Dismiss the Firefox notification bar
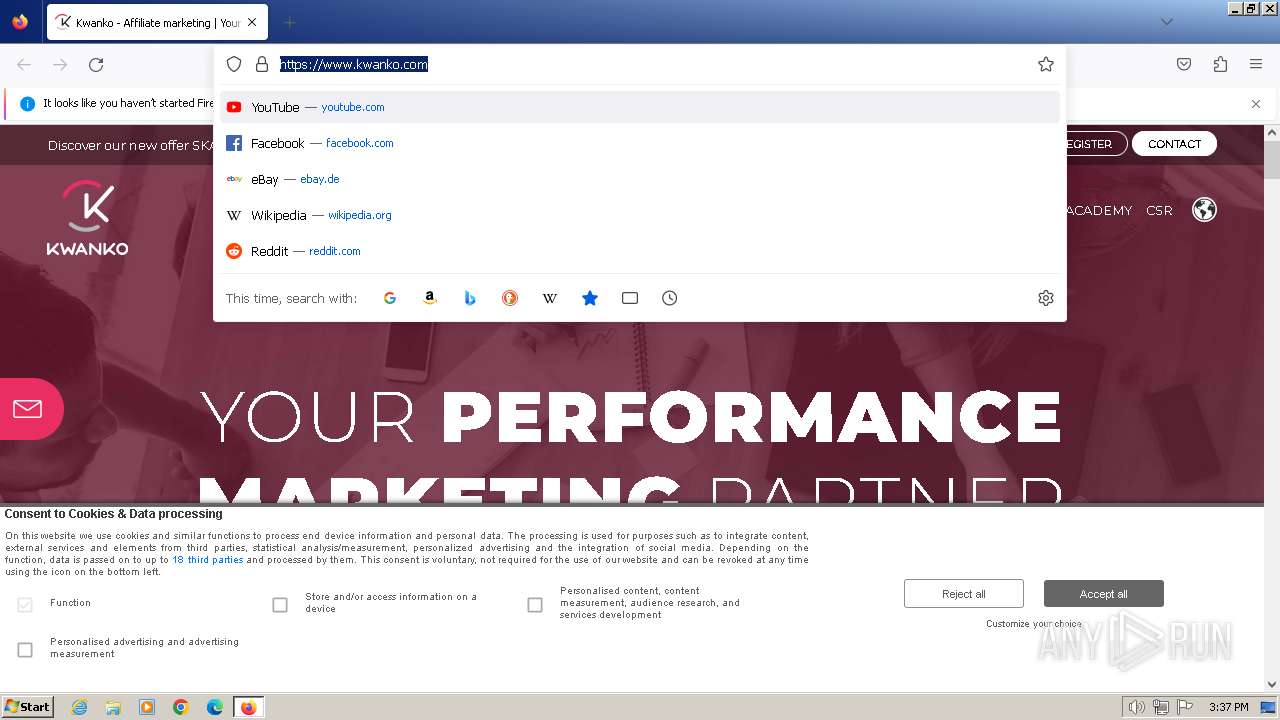Viewport: 1280px width, 720px height. [x=1256, y=104]
